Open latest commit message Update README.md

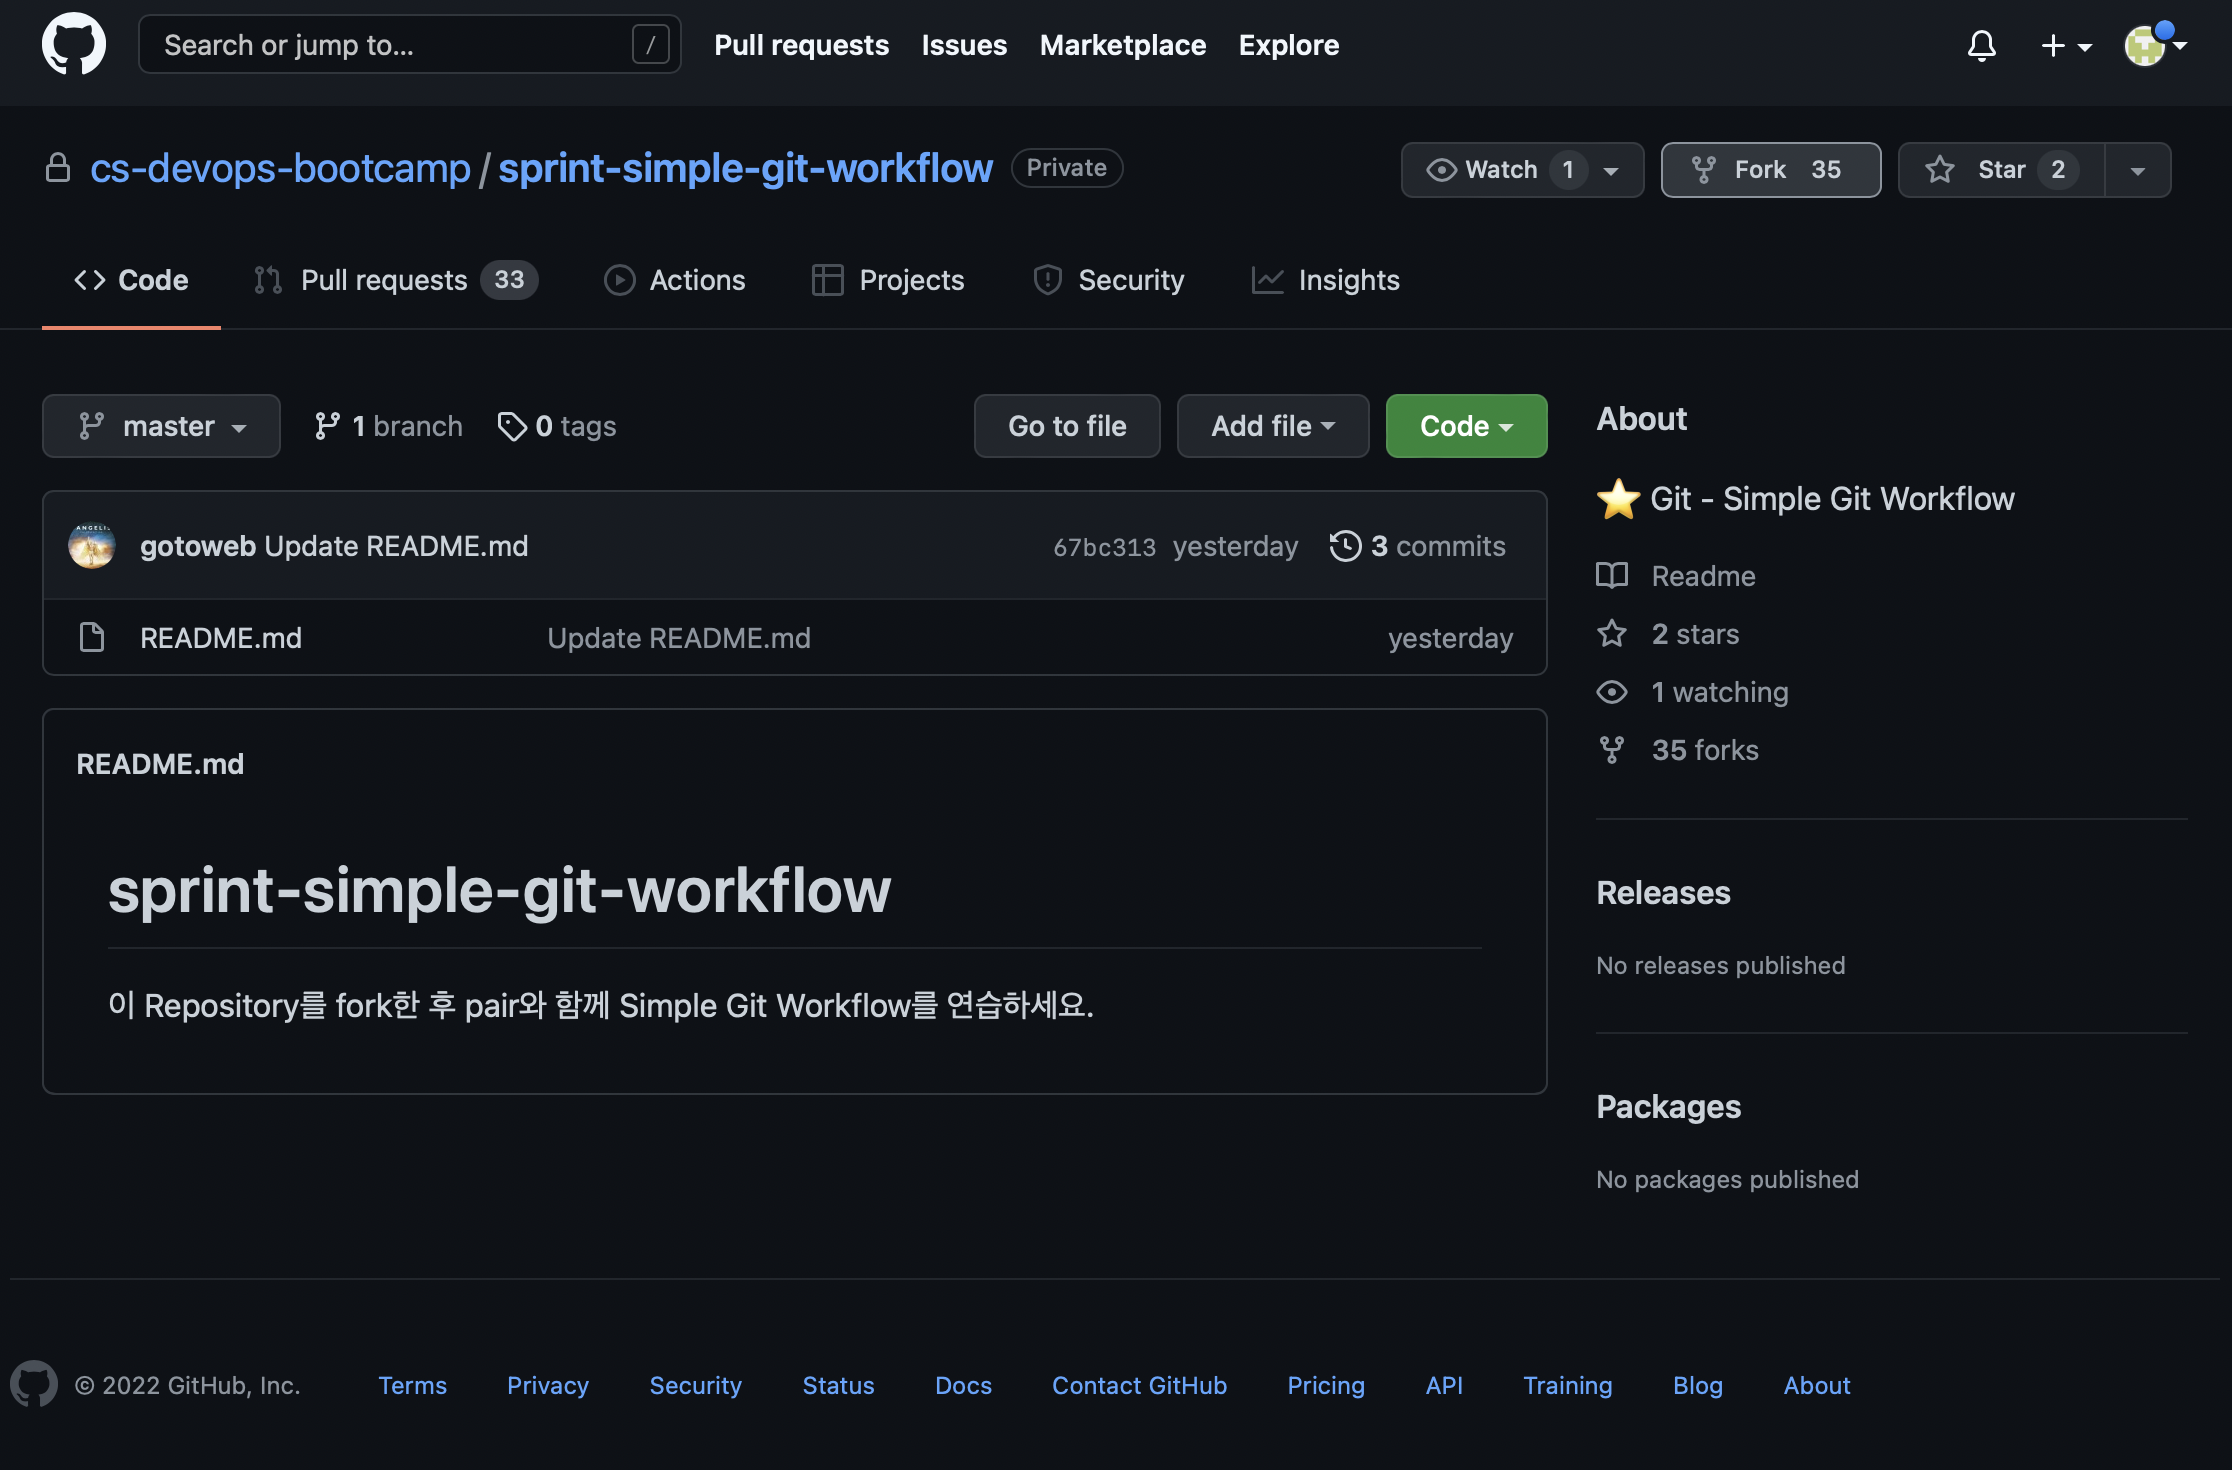396,546
